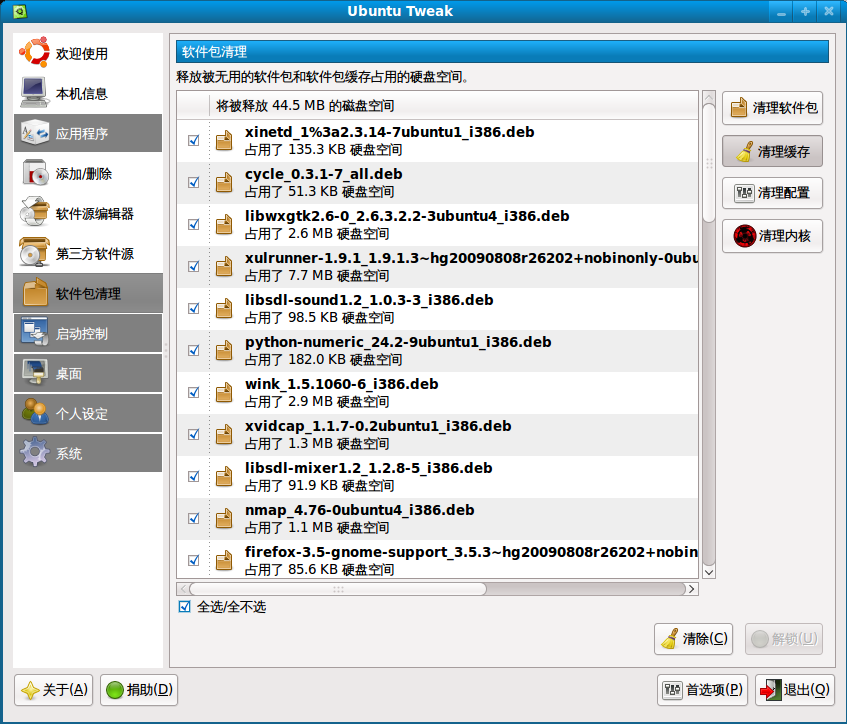Click the 个人设定 users icon
This screenshot has width=847, height=724.
(x=34, y=412)
